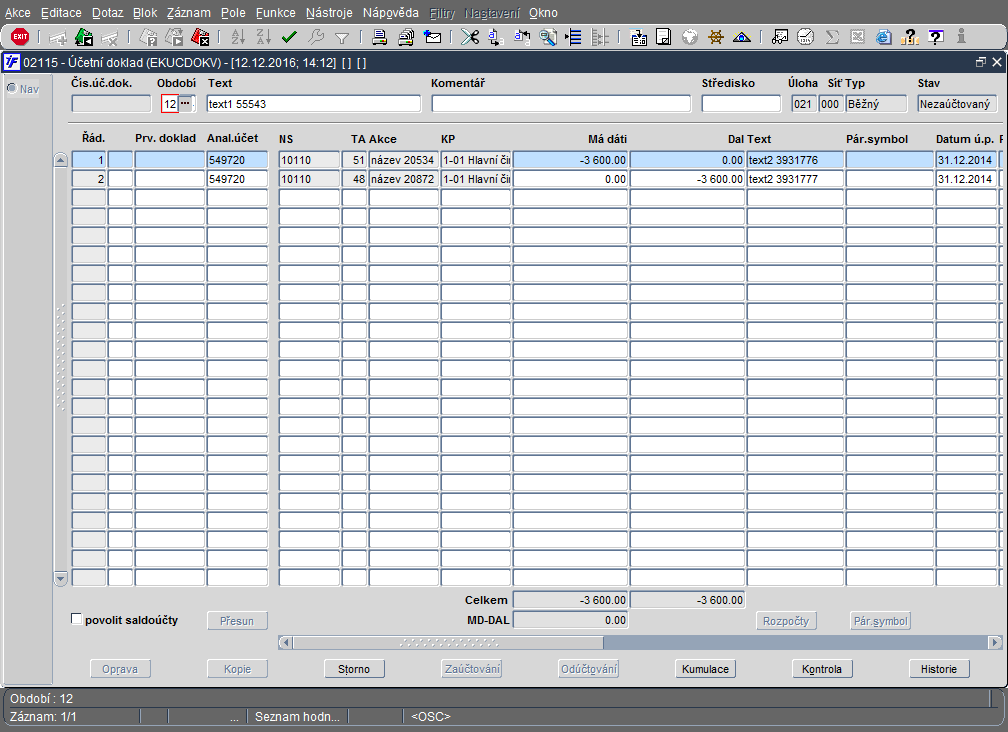Open the Období value list button

coord(185,103)
